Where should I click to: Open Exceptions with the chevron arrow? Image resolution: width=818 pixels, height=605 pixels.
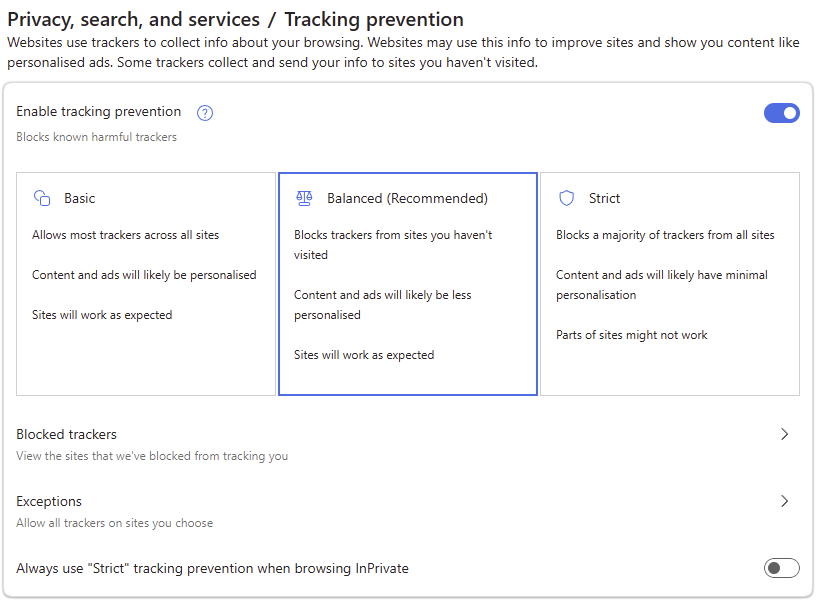784,501
